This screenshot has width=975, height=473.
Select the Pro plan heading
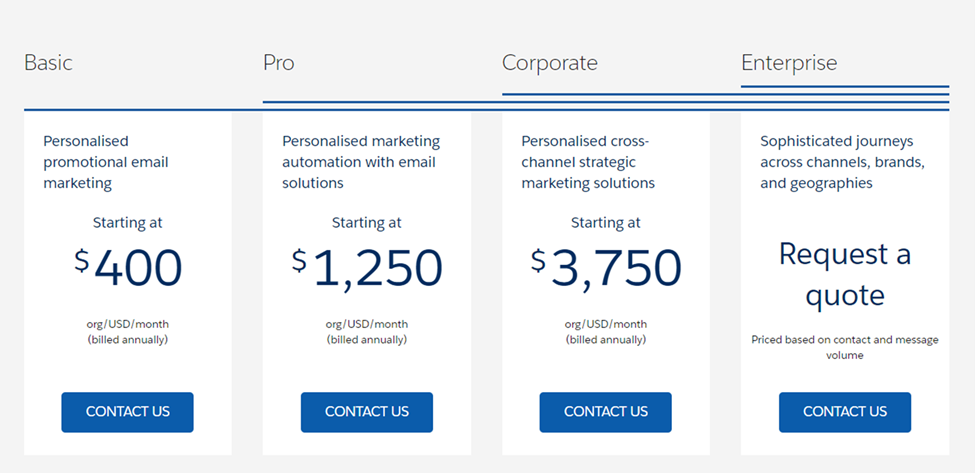[278, 63]
